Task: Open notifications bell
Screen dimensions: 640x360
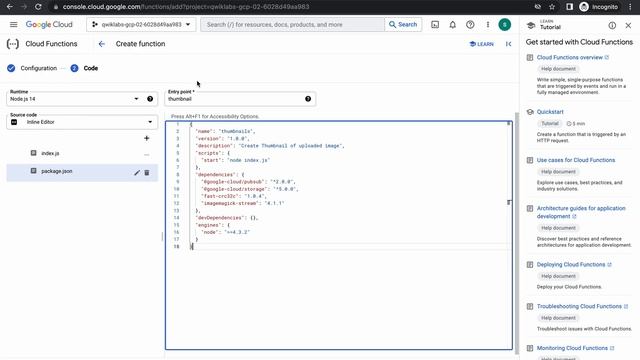Action: coord(453,24)
